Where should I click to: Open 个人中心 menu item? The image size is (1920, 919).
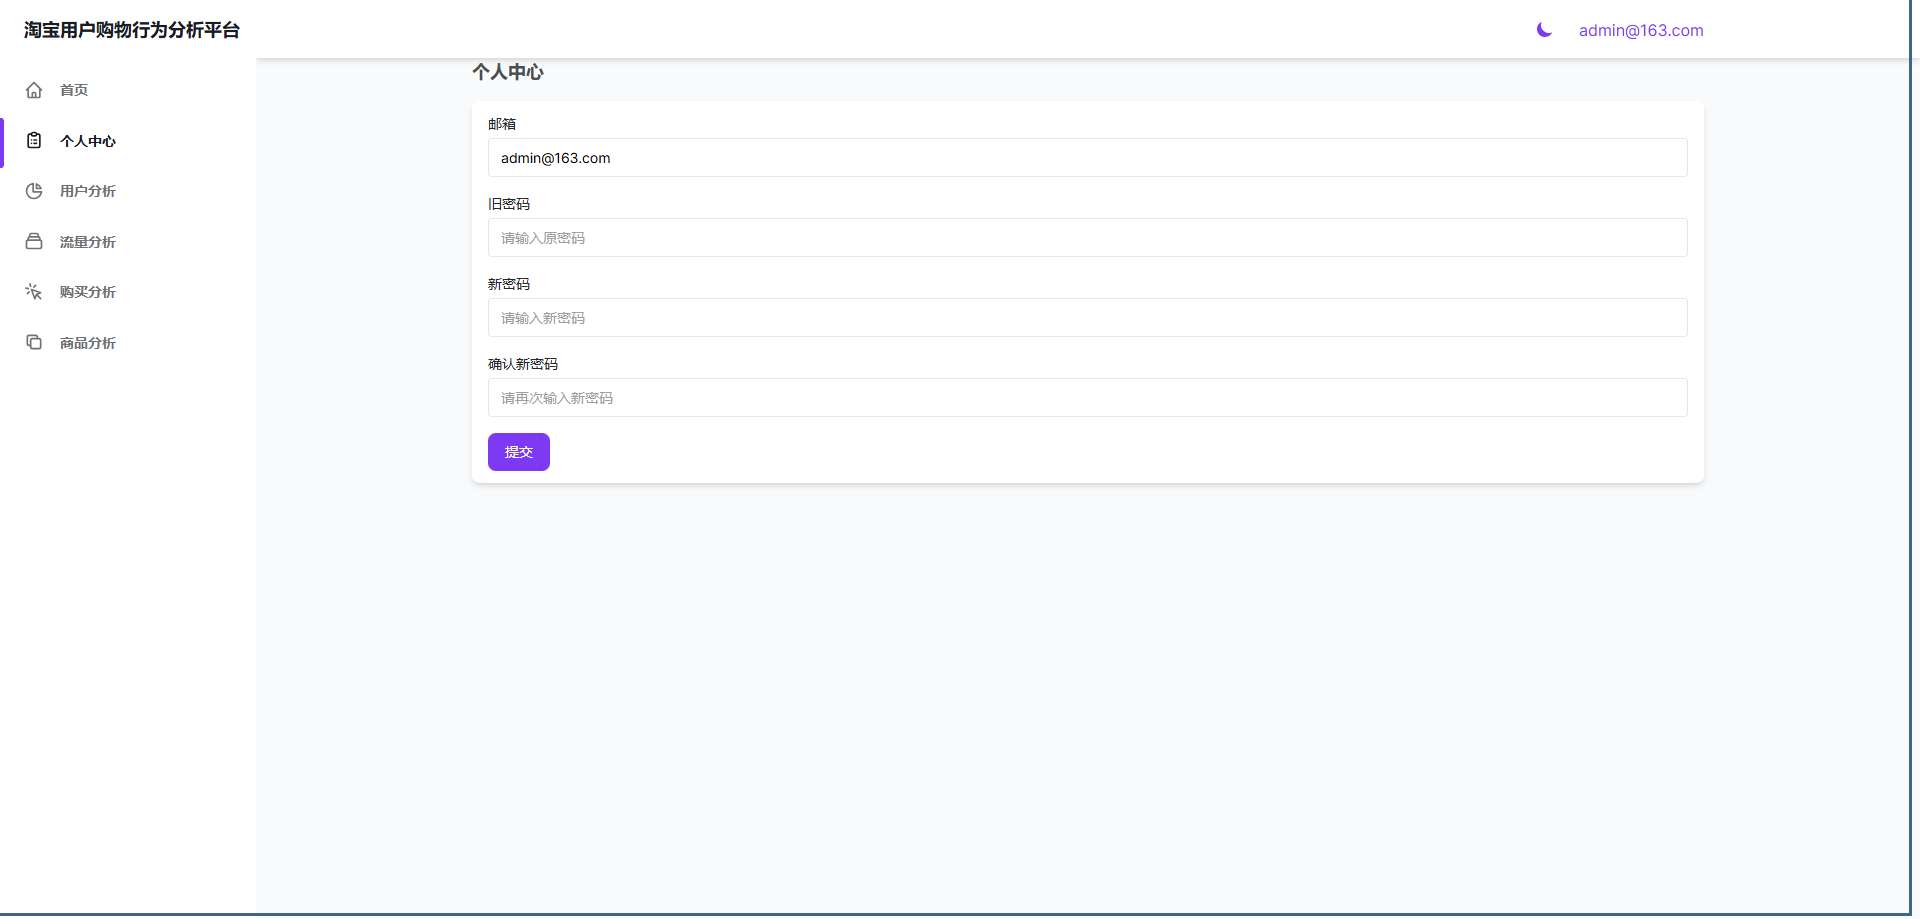[88, 141]
